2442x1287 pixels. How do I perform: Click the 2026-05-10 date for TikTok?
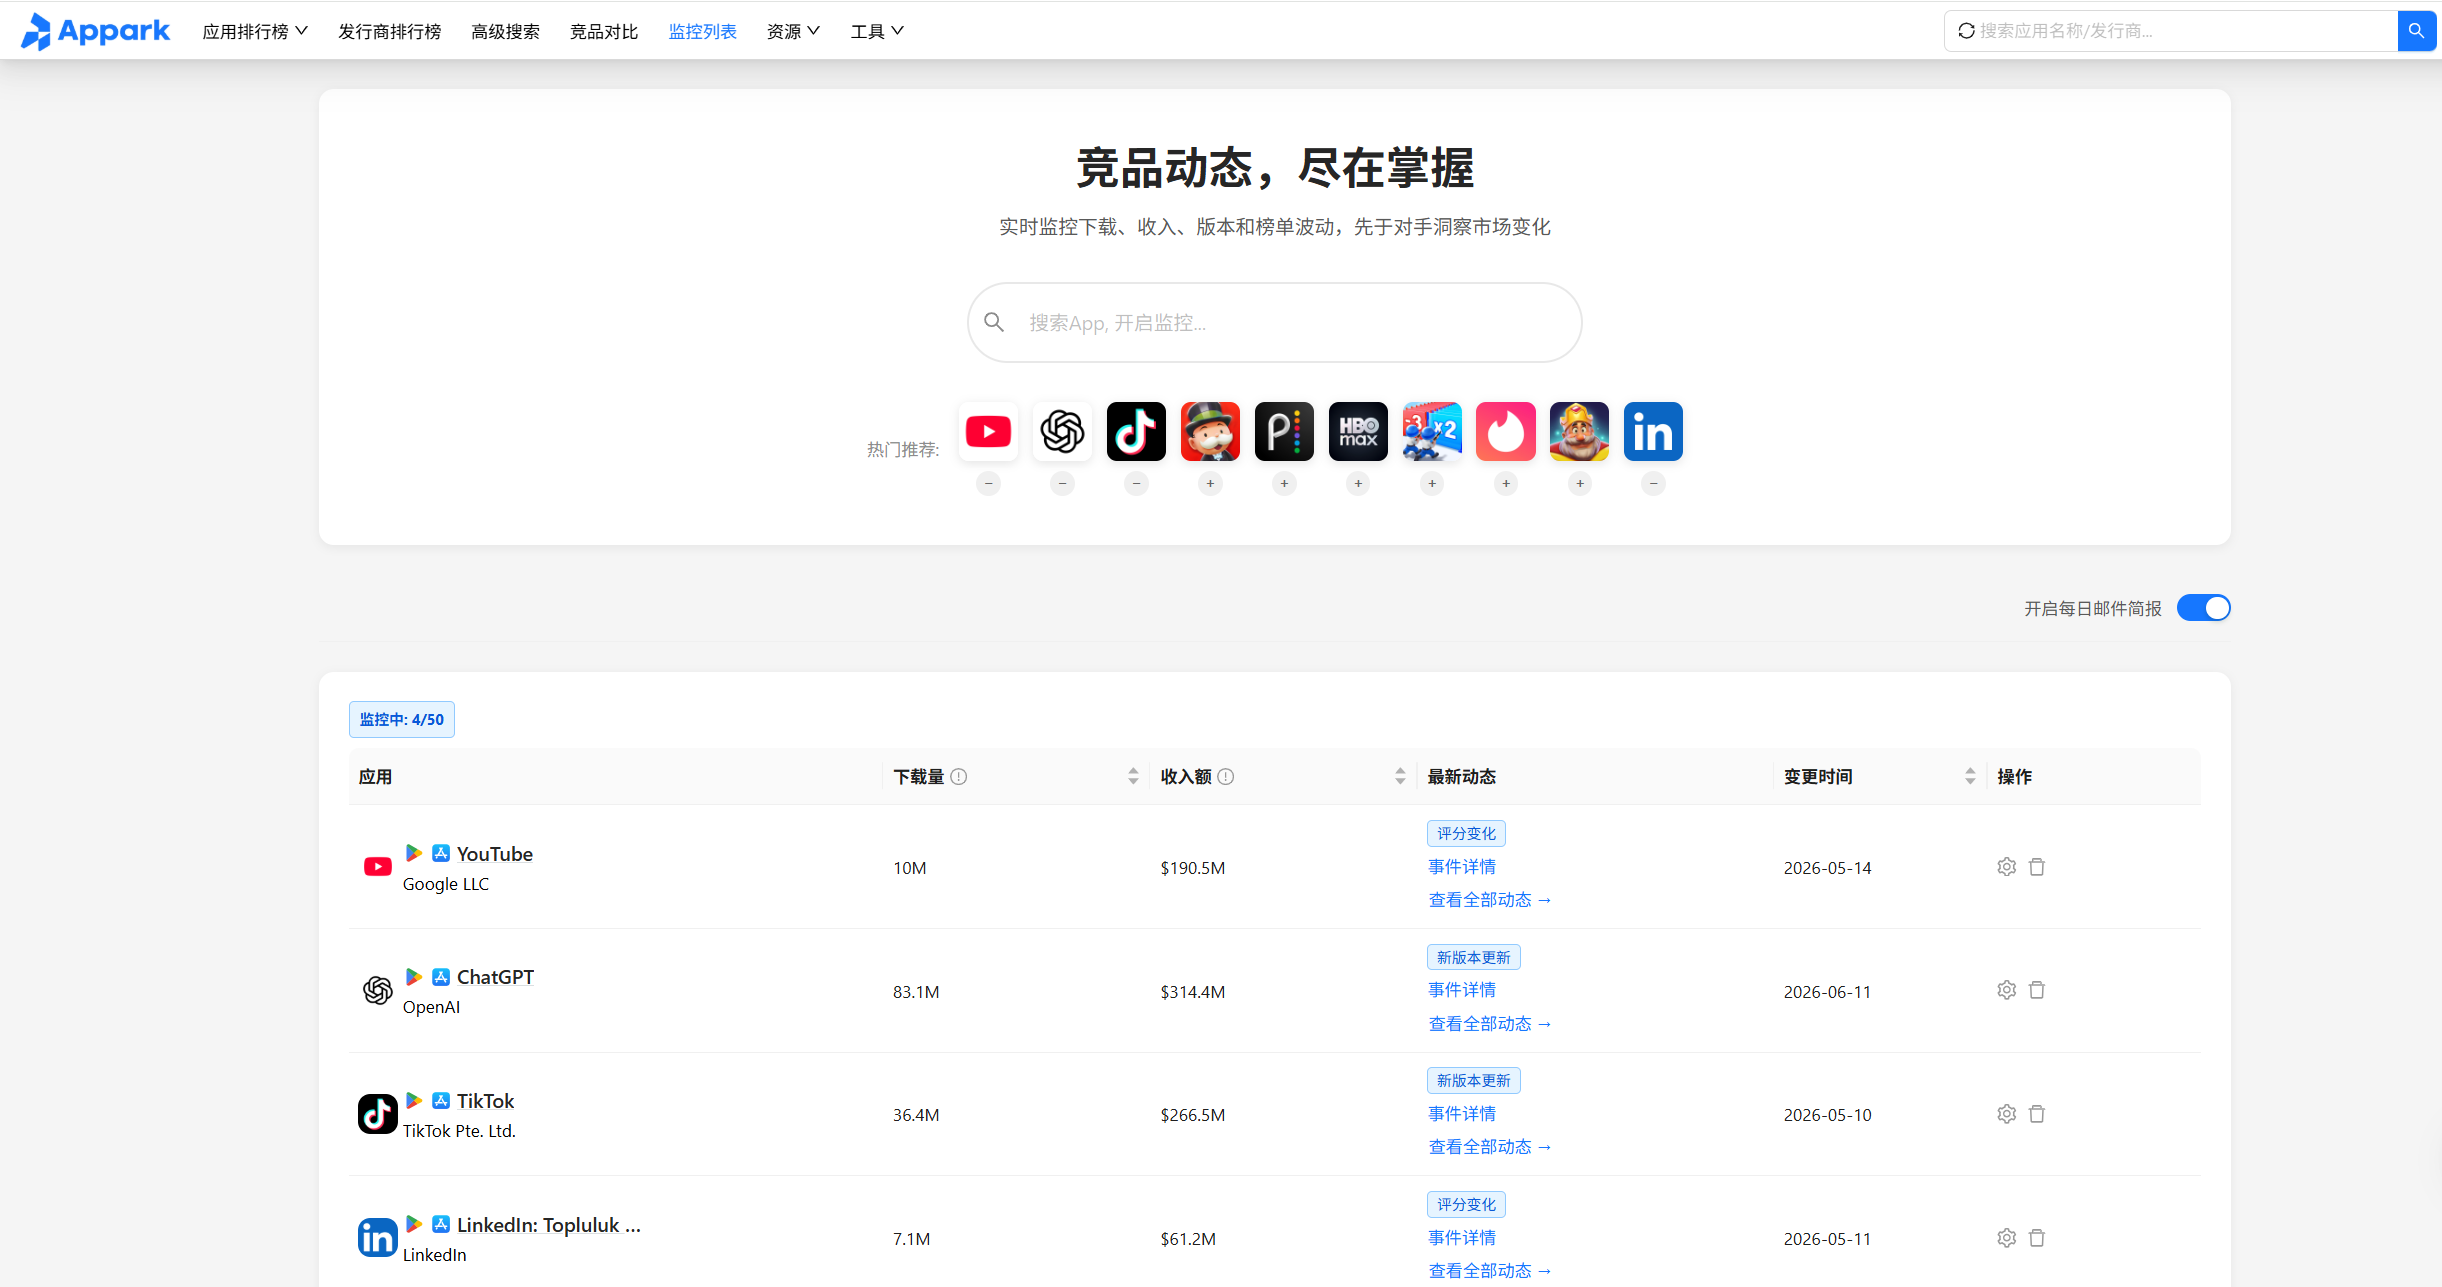1828,1115
